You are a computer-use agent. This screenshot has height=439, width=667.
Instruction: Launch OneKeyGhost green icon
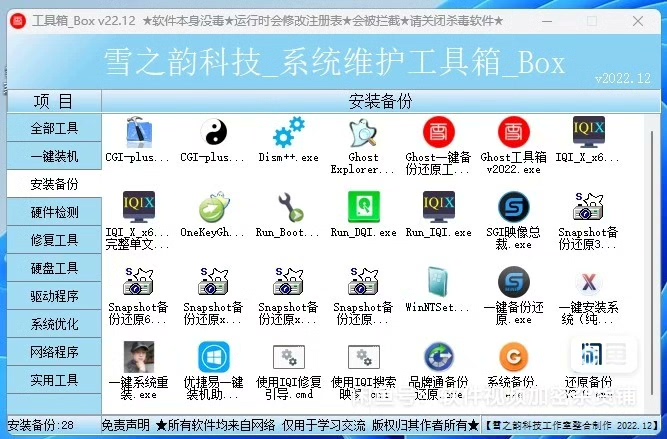214,207
